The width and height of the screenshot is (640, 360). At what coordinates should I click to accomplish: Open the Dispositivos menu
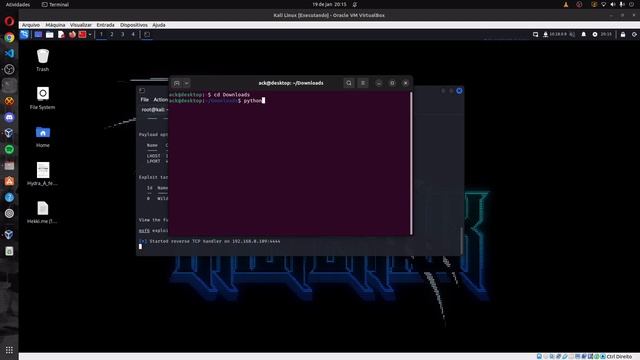click(x=134, y=25)
